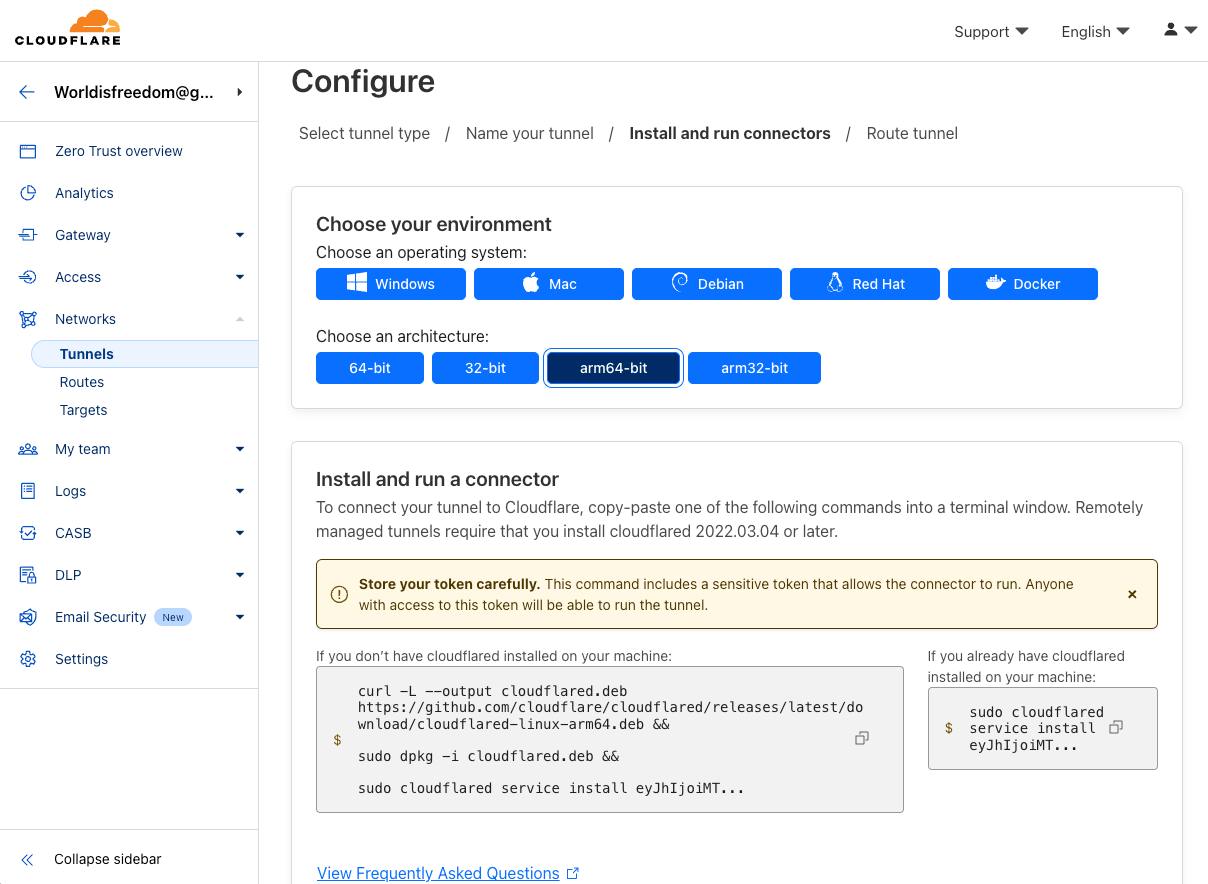Select the Mac operating system
1208x884 pixels.
pos(549,284)
